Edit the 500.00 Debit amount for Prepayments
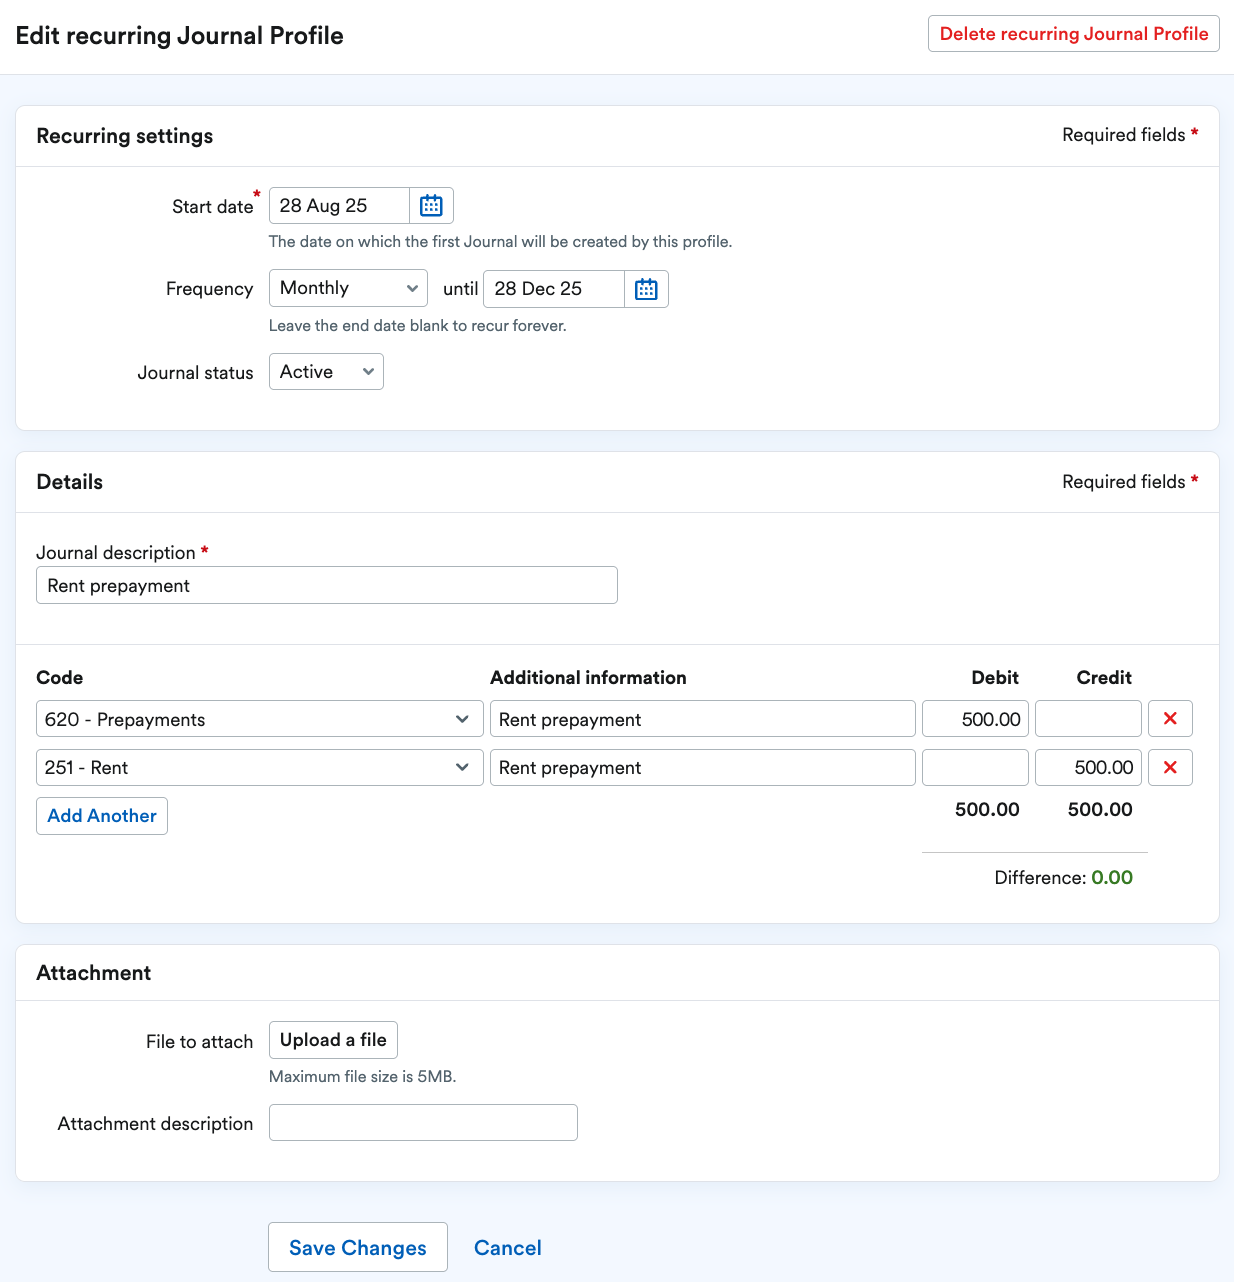Screen dimensions: 1234x1282 975,718
